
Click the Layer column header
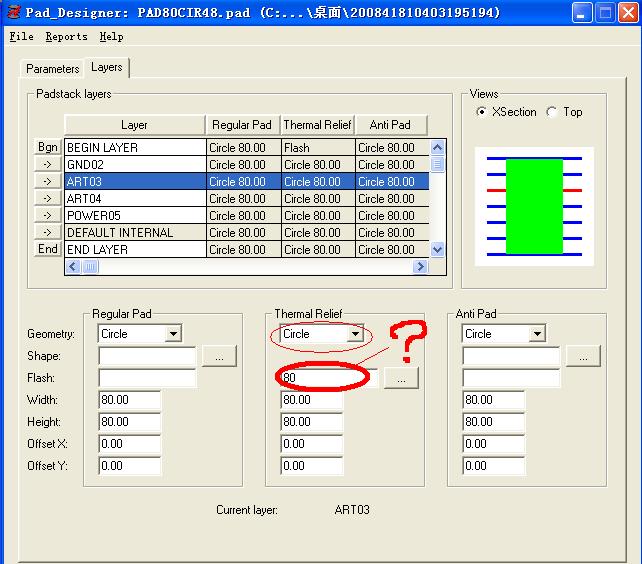[x=134, y=125]
